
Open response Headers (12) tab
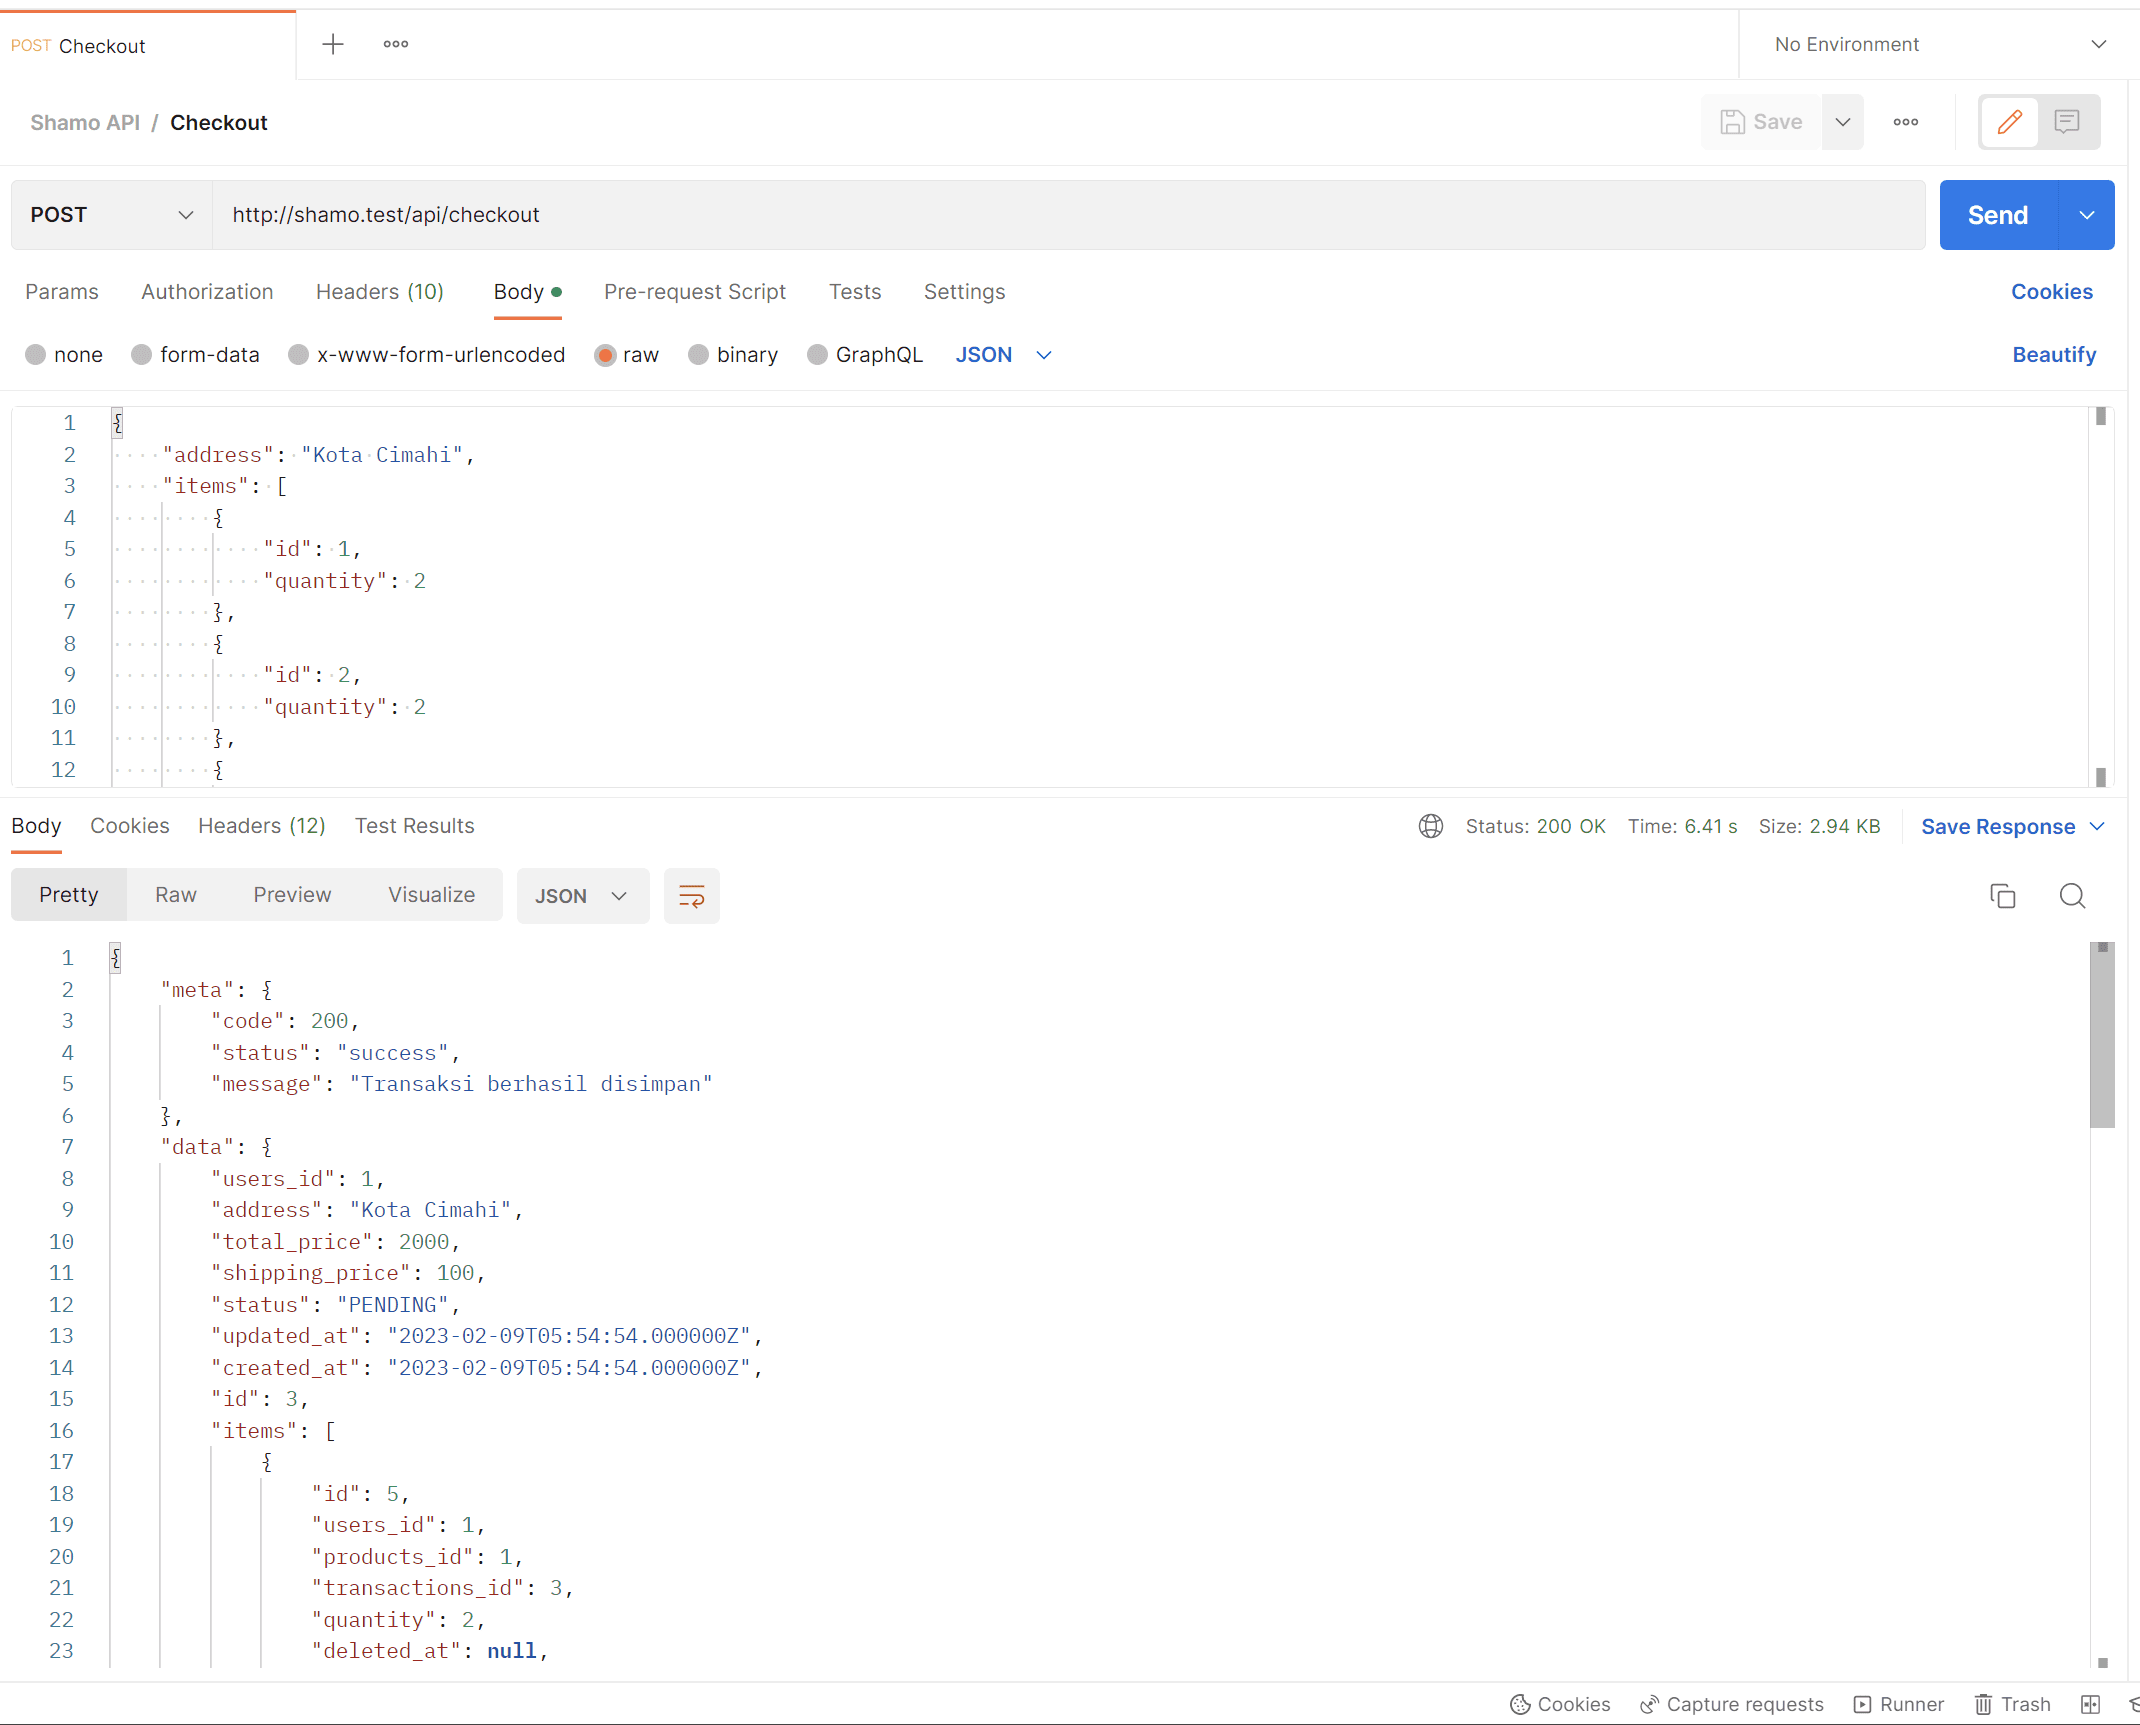[x=262, y=826]
